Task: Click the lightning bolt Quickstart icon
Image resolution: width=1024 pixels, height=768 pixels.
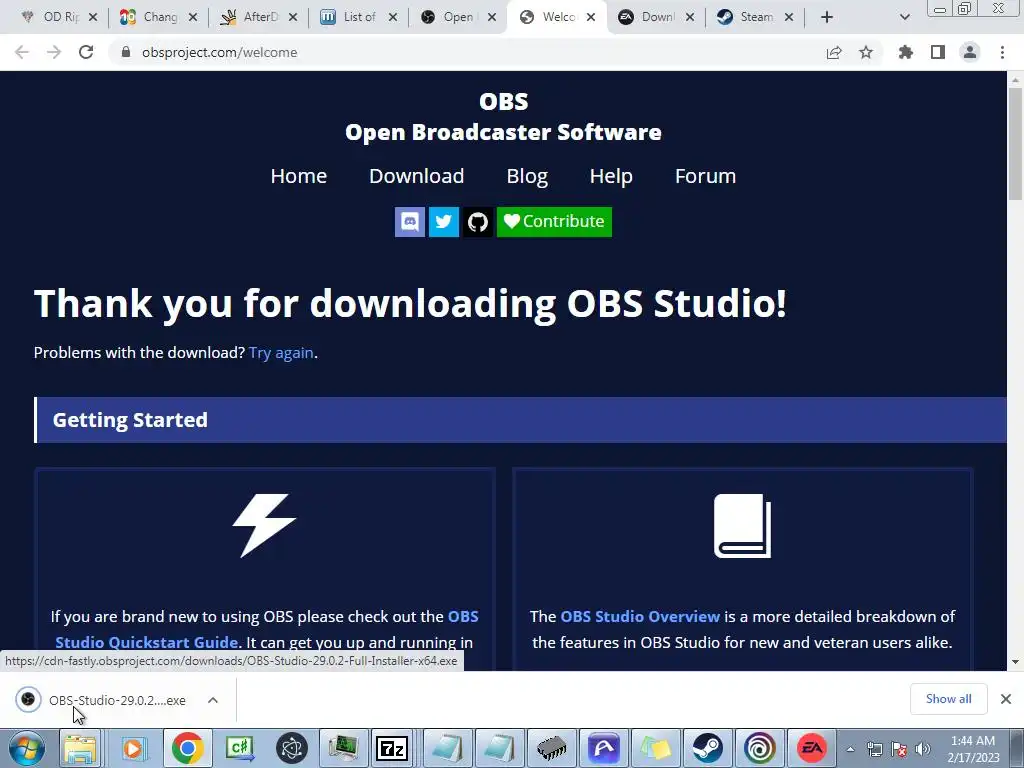Action: pyautogui.click(x=264, y=525)
